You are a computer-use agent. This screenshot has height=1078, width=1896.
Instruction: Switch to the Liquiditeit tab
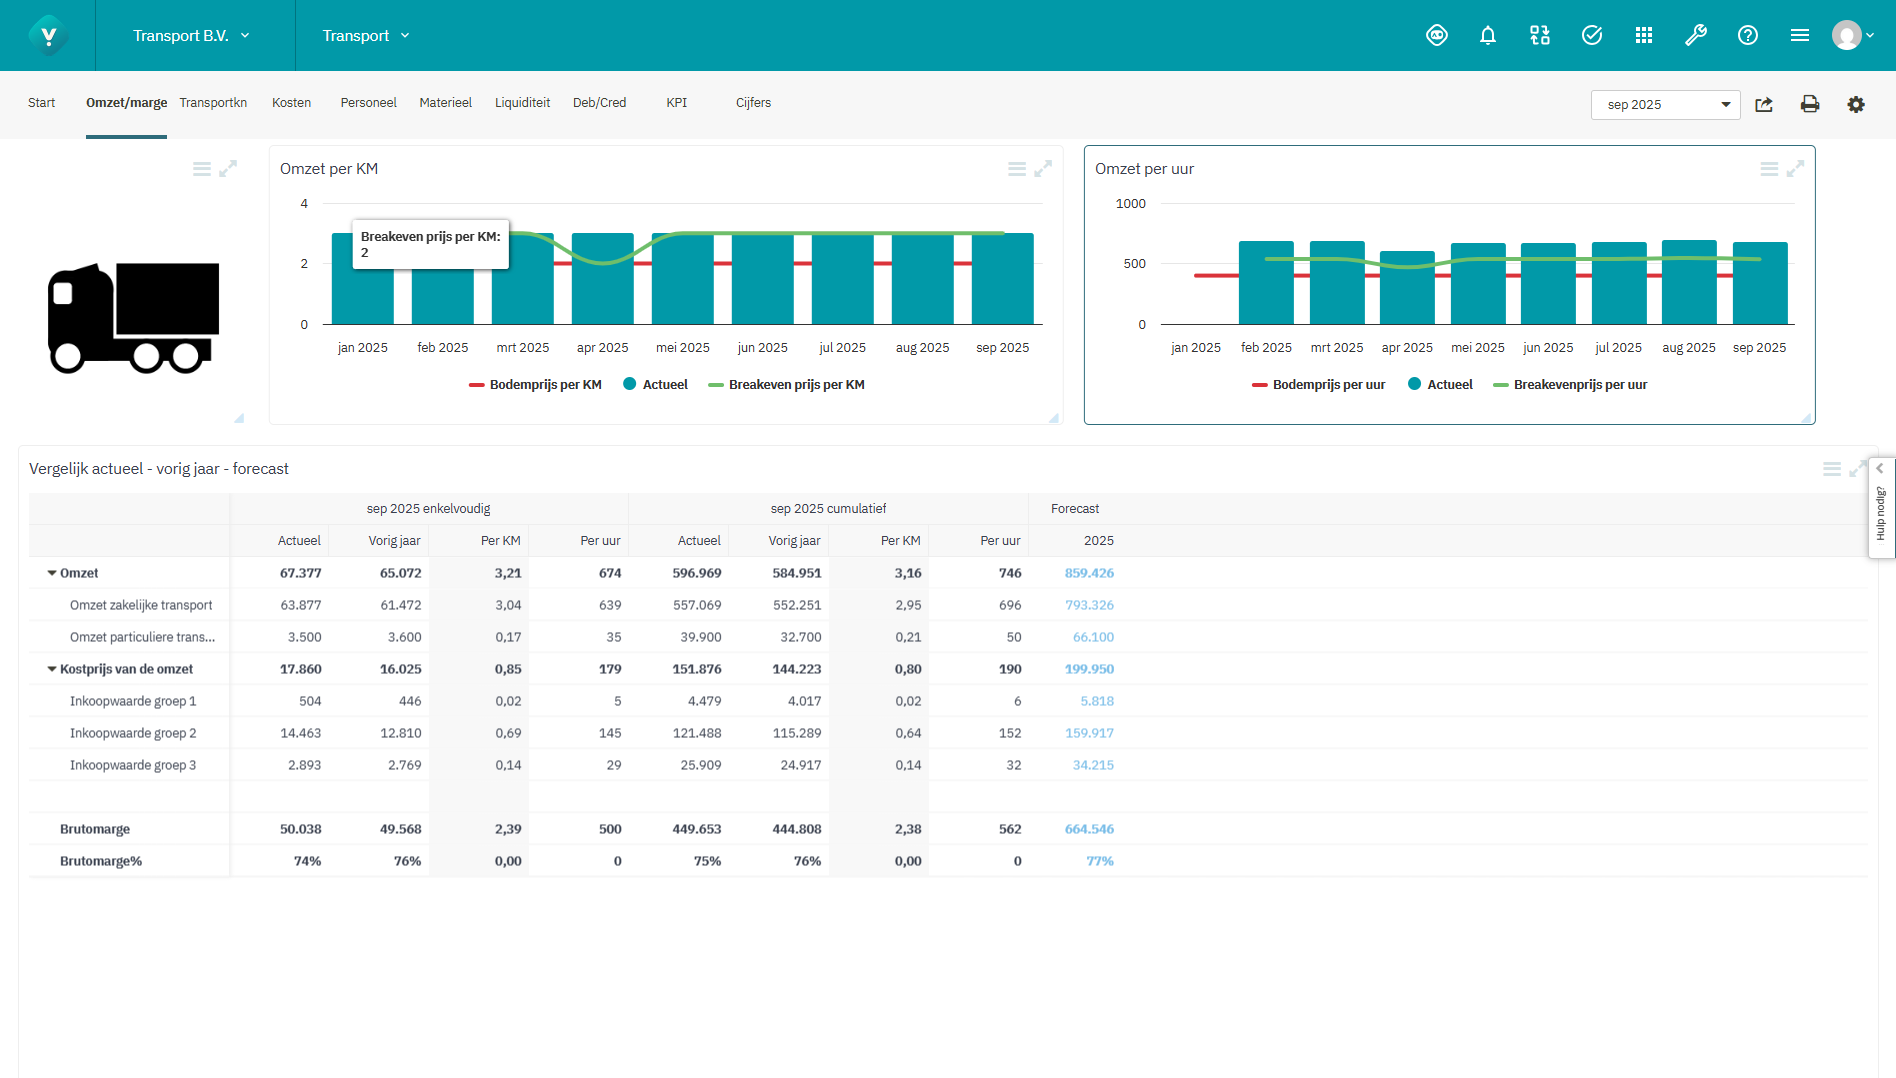[x=522, y=102]
